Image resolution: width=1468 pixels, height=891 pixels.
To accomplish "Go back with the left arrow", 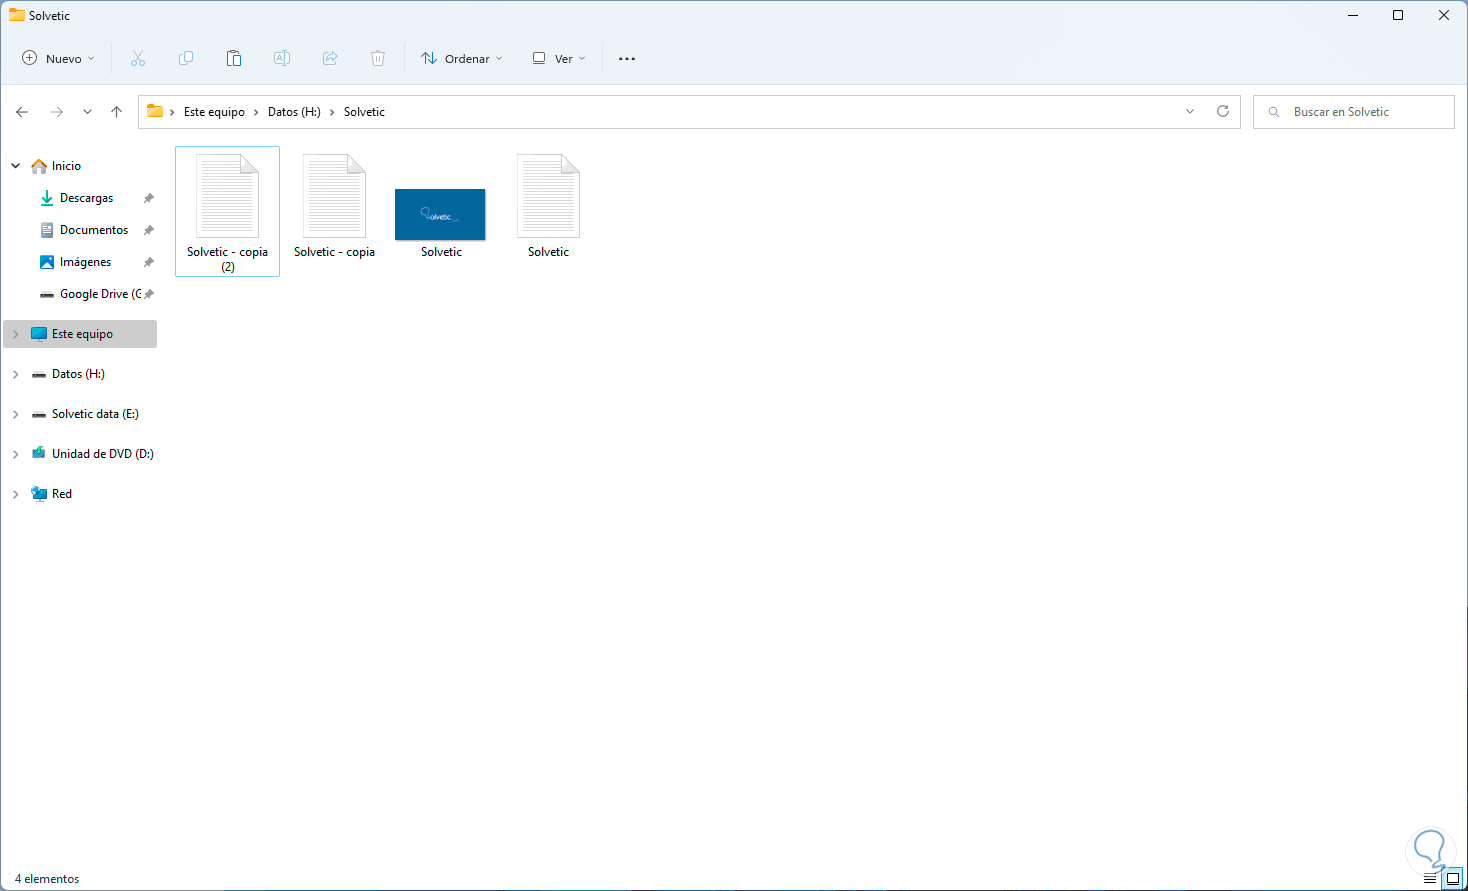I will (22, 112).
